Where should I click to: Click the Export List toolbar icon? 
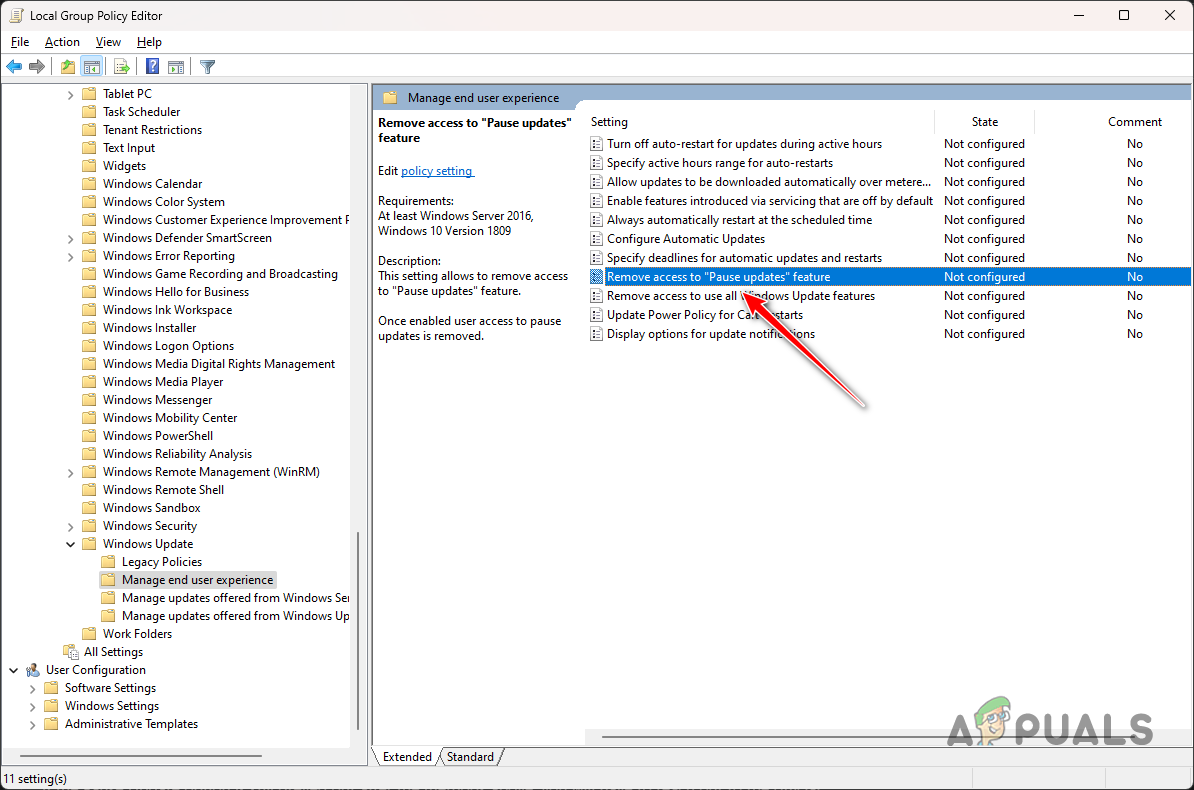(x=121, y=67)
